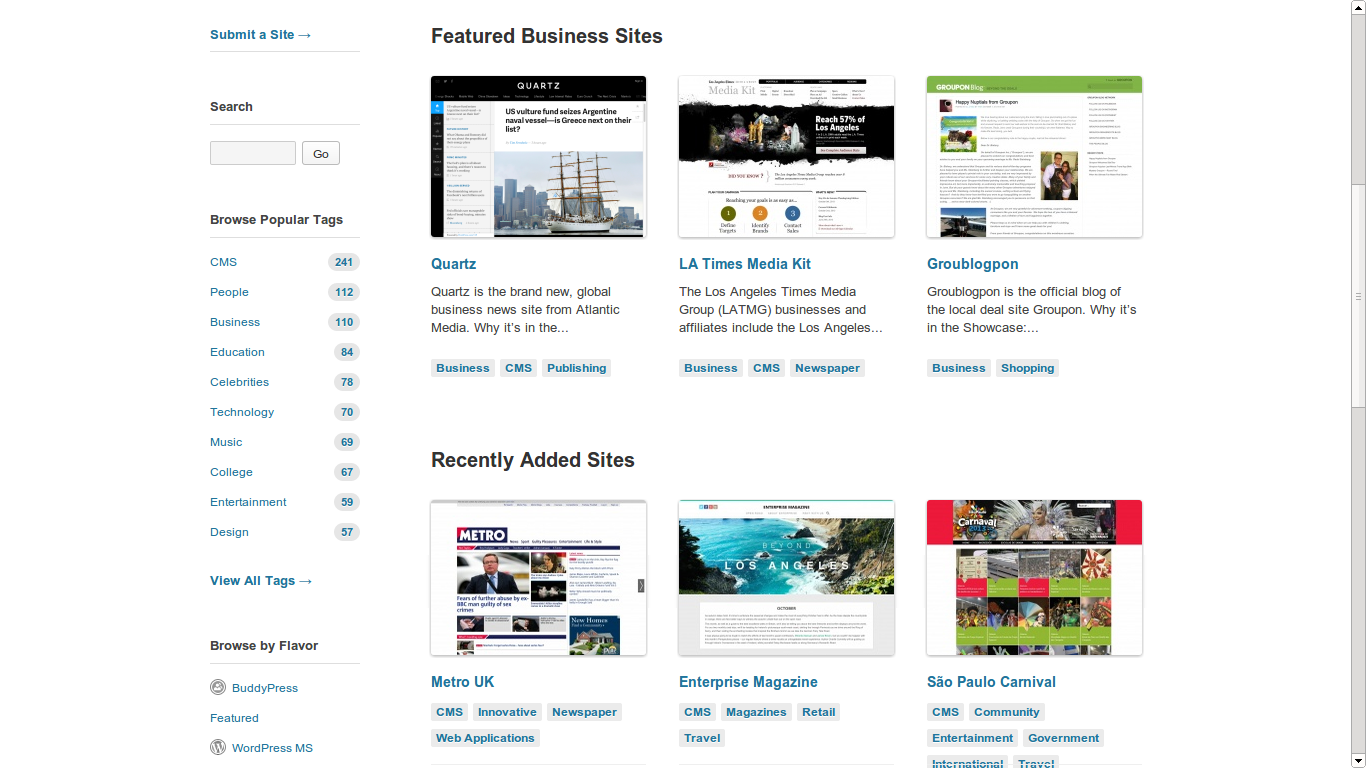The image size is (1366, 768).
Task: Browse the People popular tag
Action: click(x=229, y=292)
